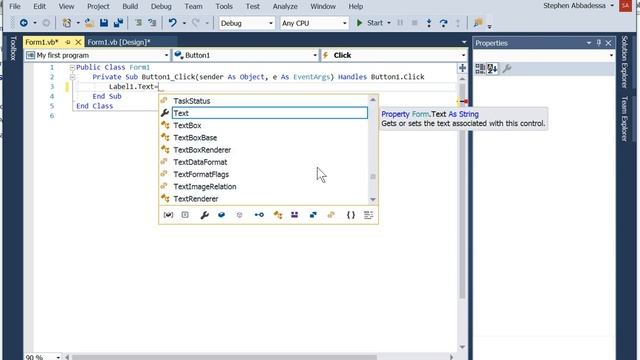Viewport: 640px width, 360px height.
Task: Click the editor vertical scrollbar up arrow
Action: click(x=462, y=79)
